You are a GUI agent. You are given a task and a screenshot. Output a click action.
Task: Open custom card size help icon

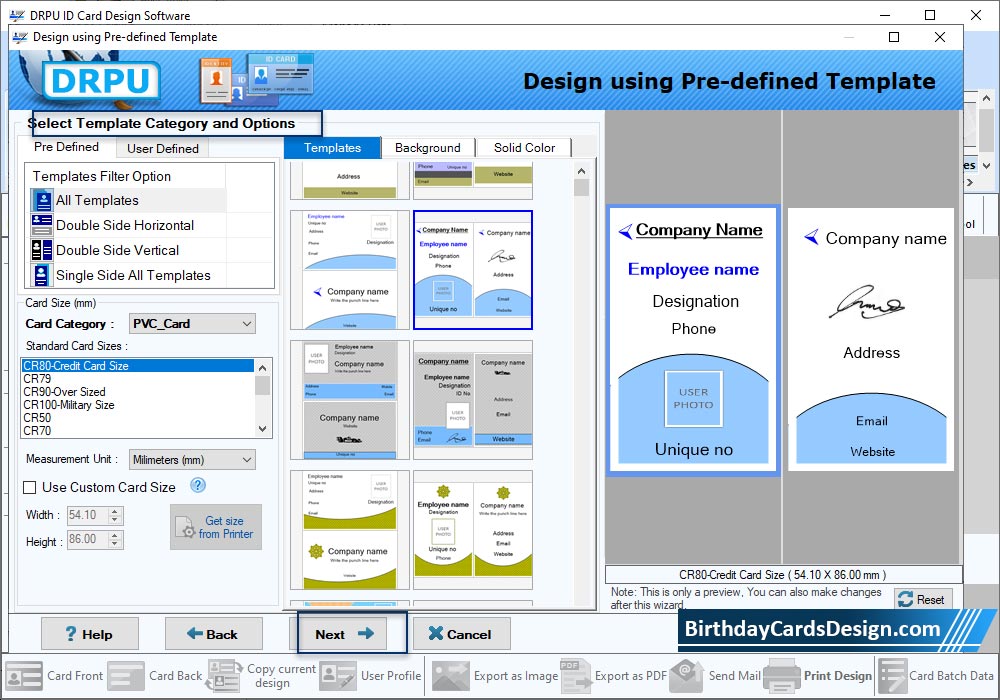pyautogui.click(x=198, y=486)
